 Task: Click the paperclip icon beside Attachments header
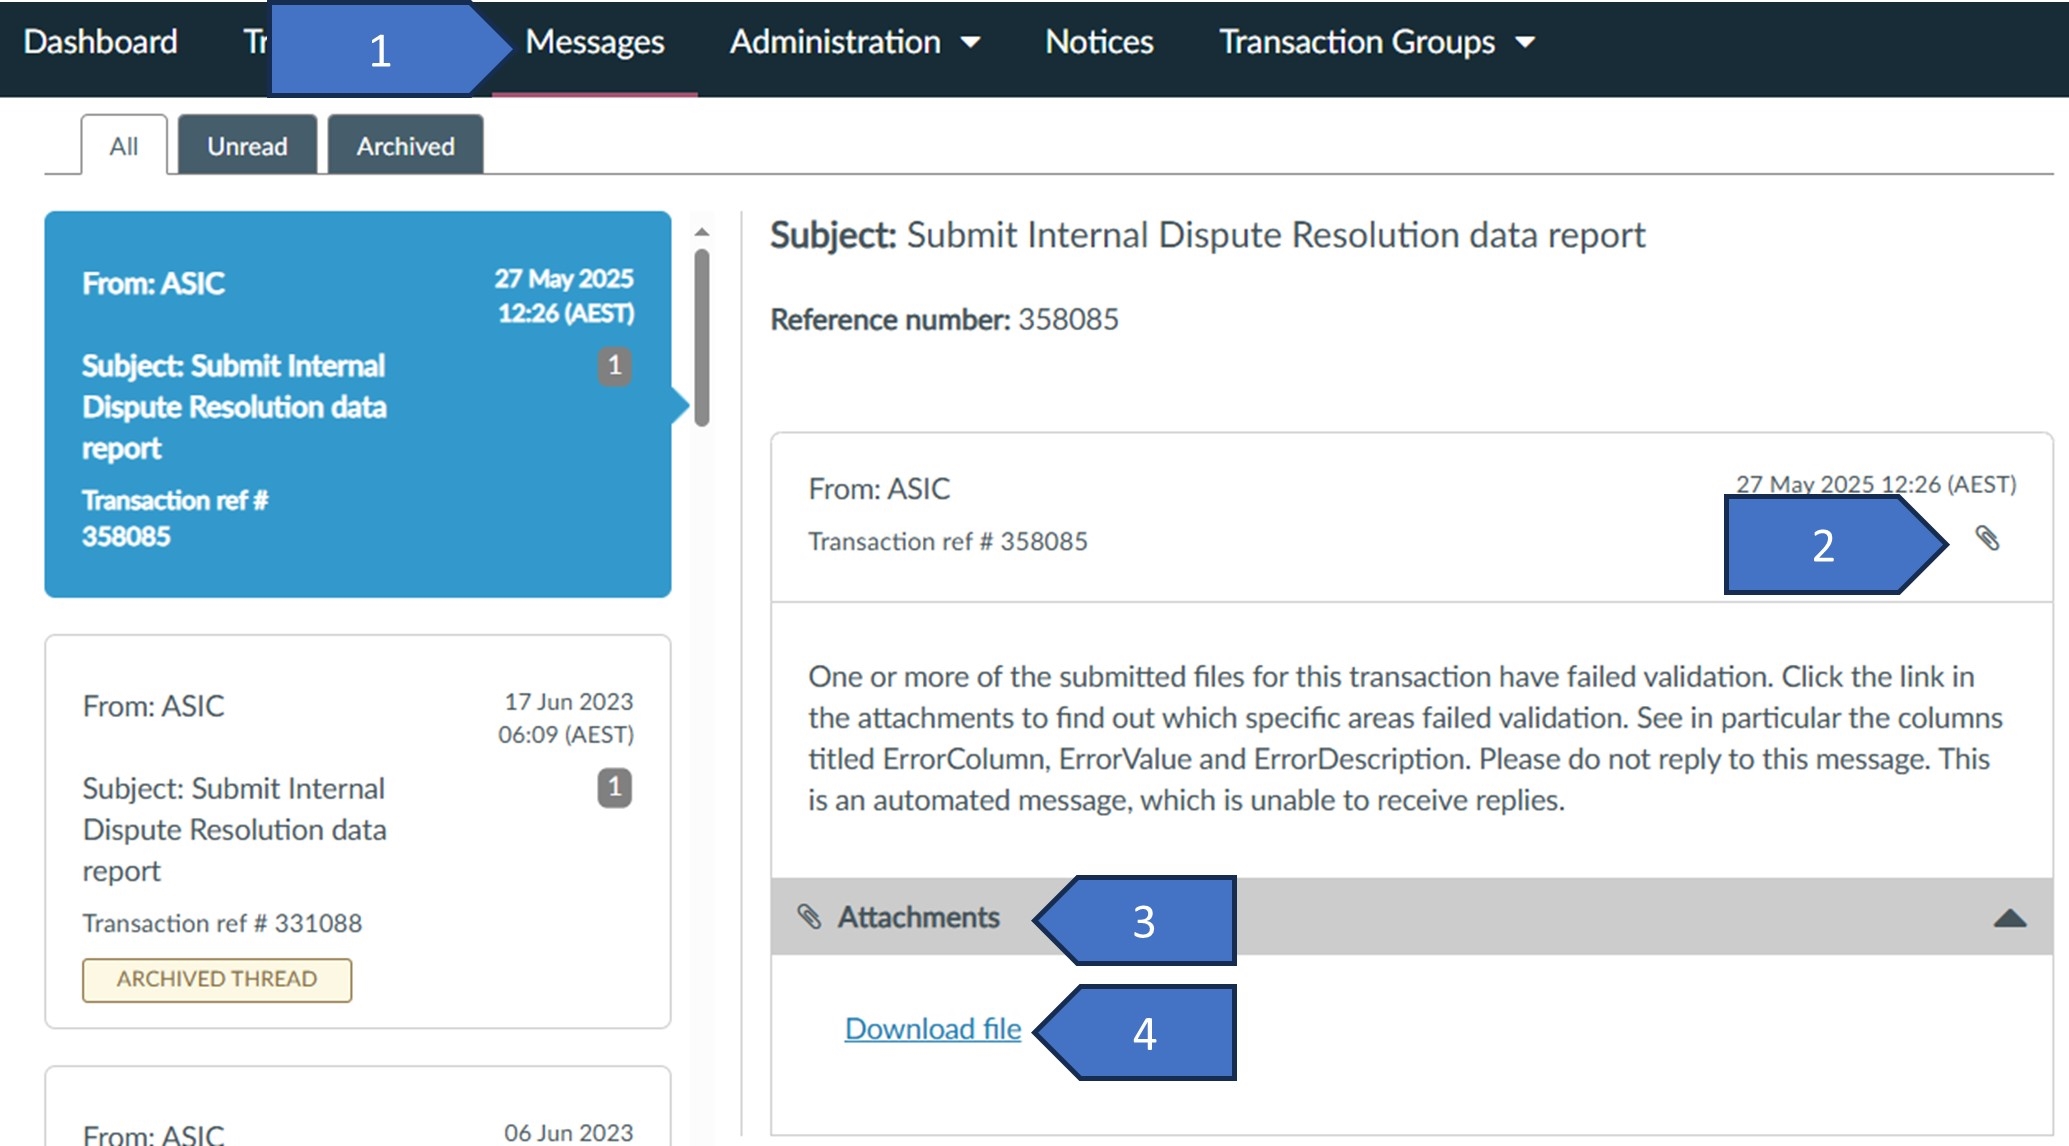pos(810,917)
